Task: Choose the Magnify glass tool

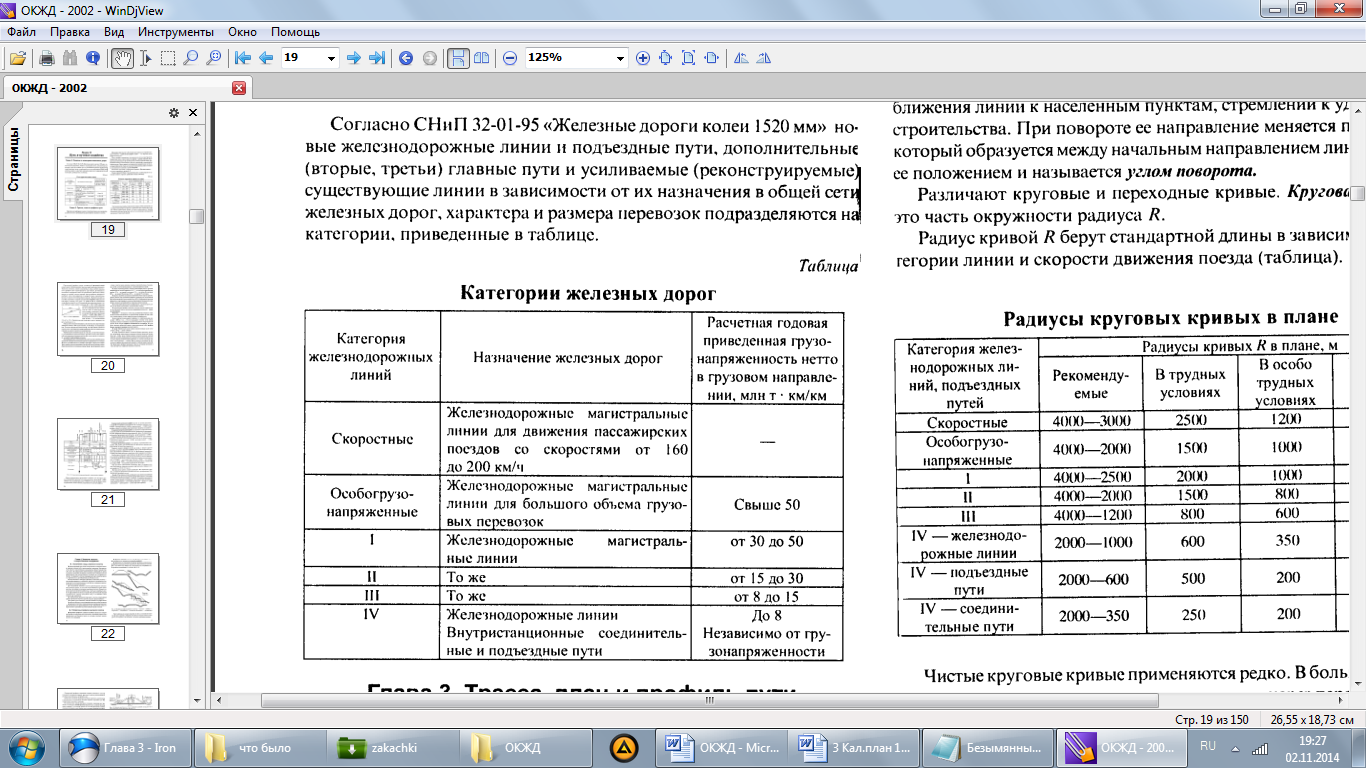Action: click(190, 58)
